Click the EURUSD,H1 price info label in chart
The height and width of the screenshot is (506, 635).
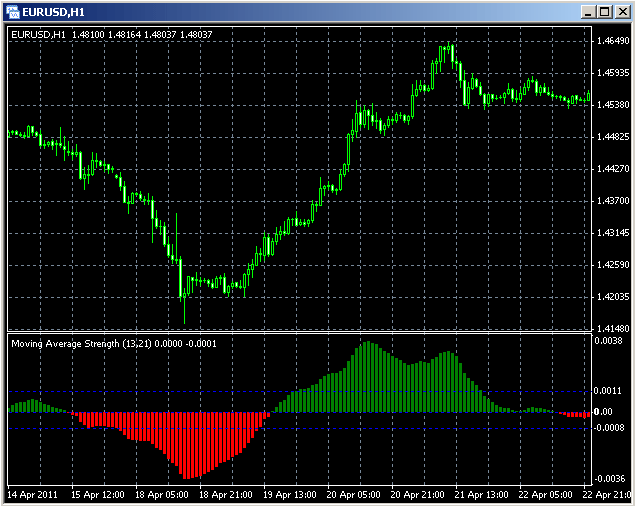(x=111, y=35)
